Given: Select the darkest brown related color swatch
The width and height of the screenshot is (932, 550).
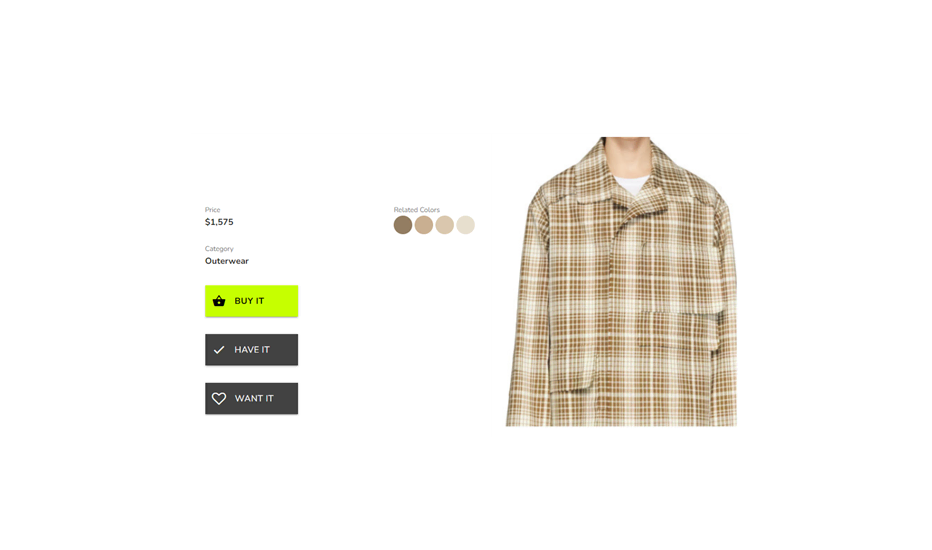Looking at the screenshot, I should click(x=403, y=225).
